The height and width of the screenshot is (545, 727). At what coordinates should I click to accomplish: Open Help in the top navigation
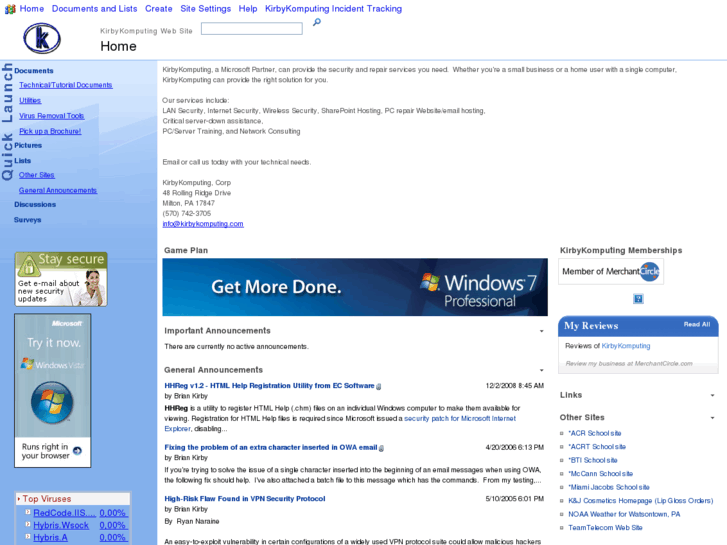click(x=248, y=9)
